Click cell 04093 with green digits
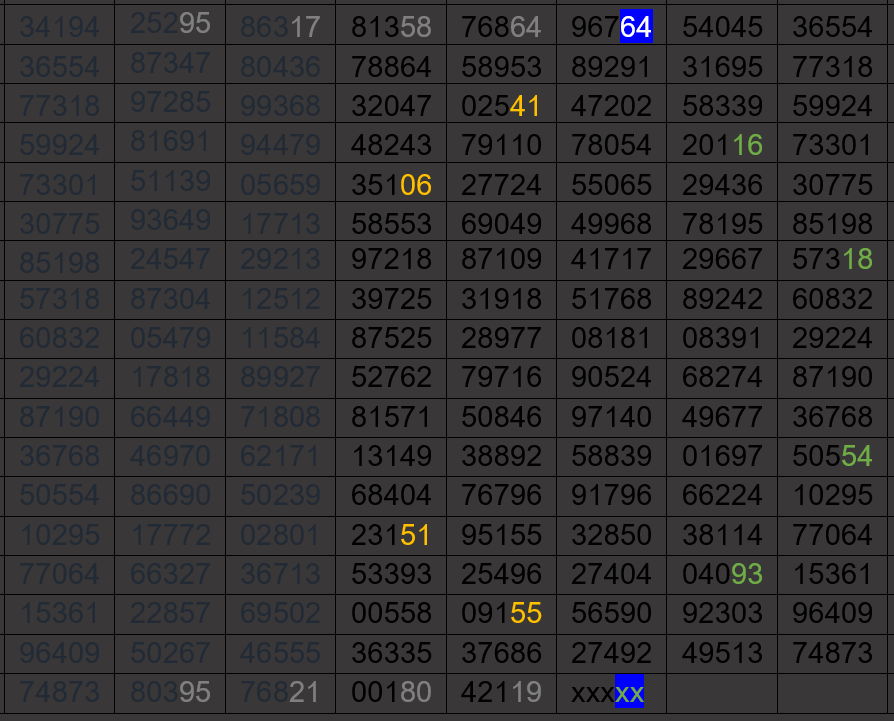This screenshot has height=721, width=894. click(x=722, y=574)
